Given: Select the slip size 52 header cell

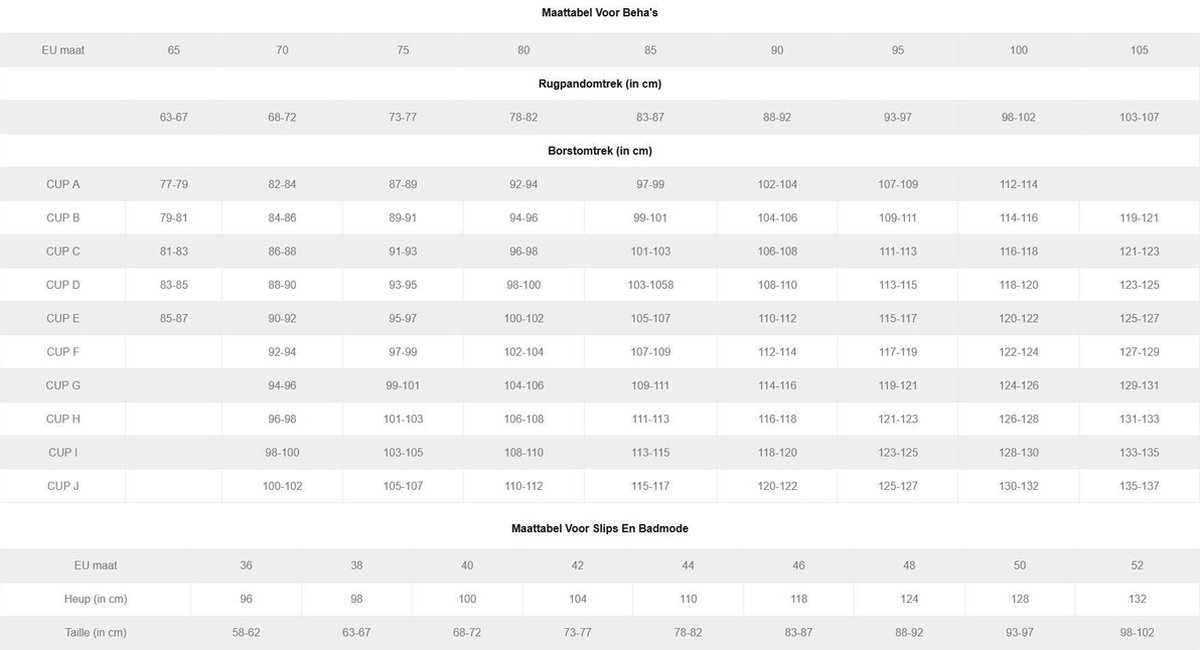Looking at the screenshot, I should tap(1137, 565).
